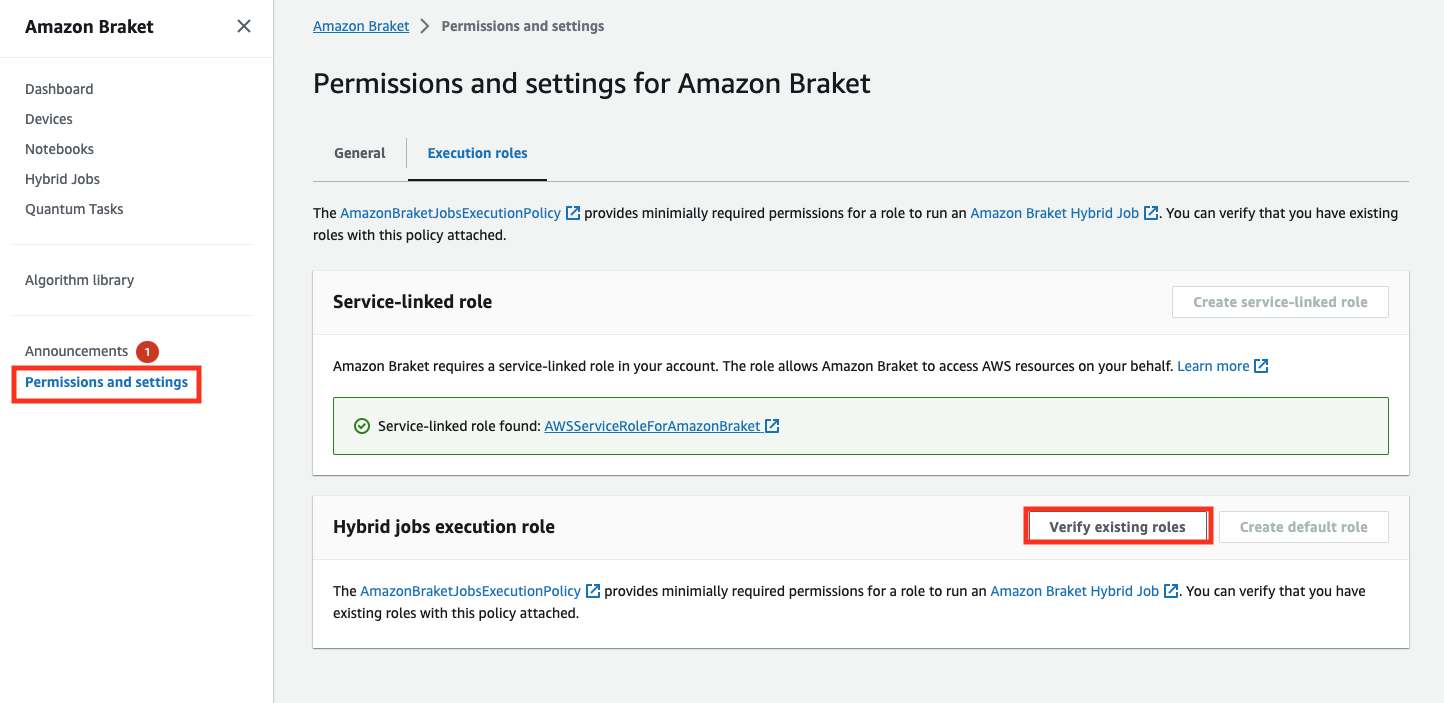Navigate to Quantum Tasks in the sidebar

click(x=74, y=208)
